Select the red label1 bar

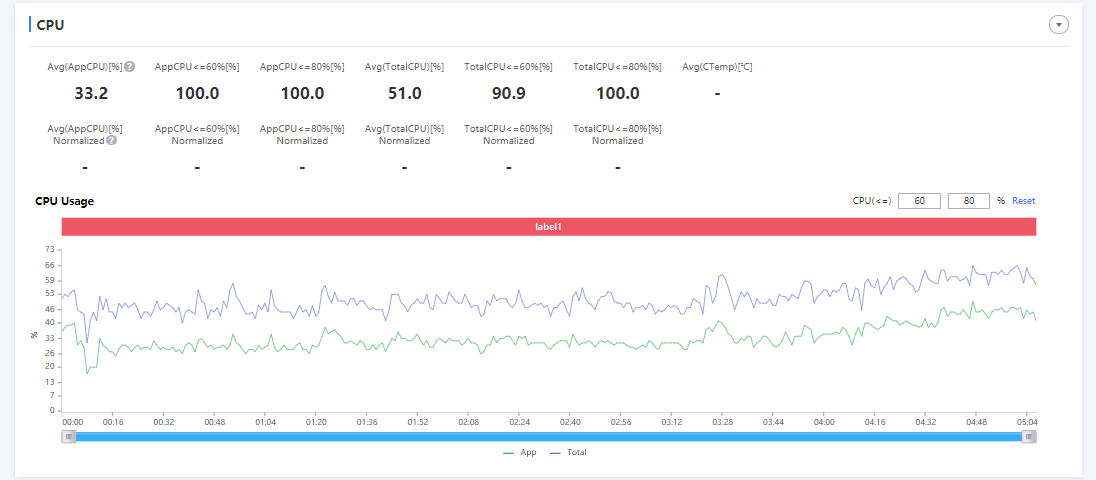click(x=549, y=226)
